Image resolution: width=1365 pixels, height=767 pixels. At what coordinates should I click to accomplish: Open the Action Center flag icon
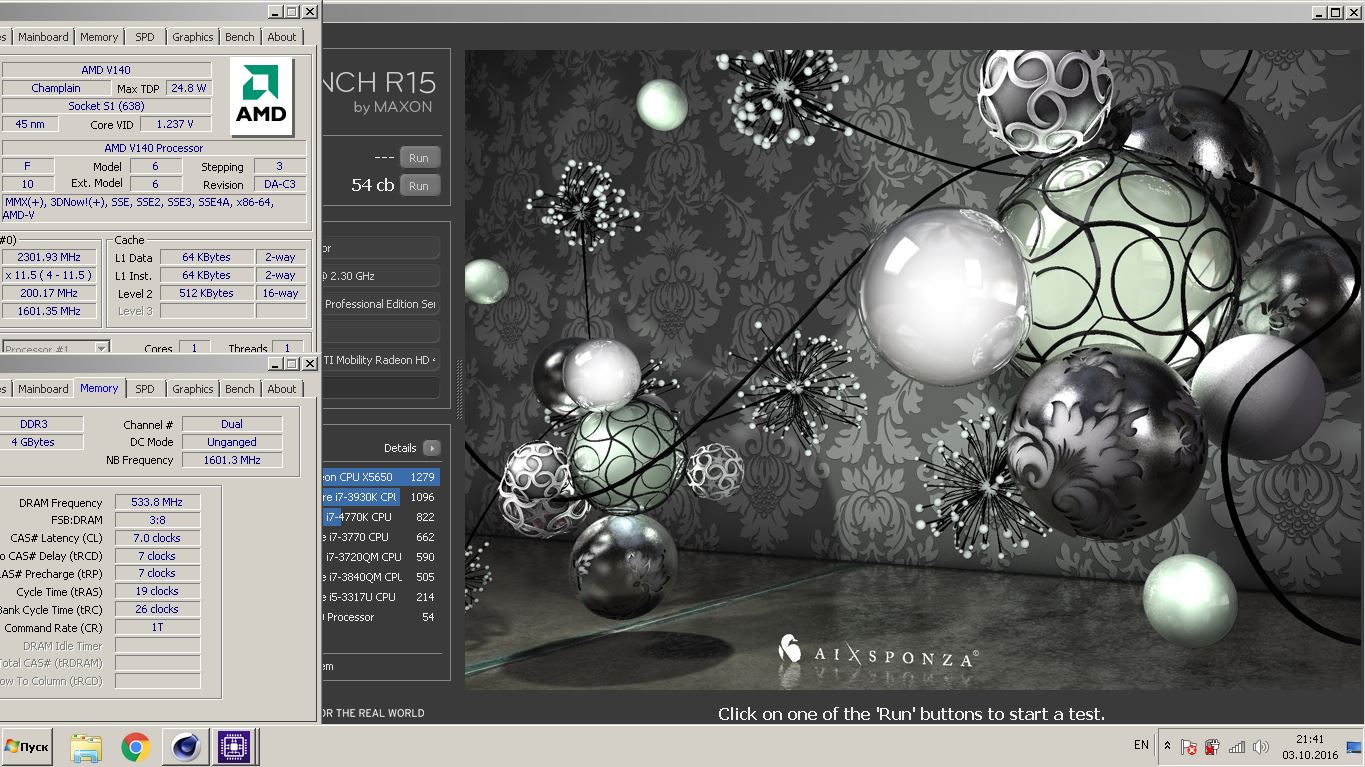tap(1189, 747)
